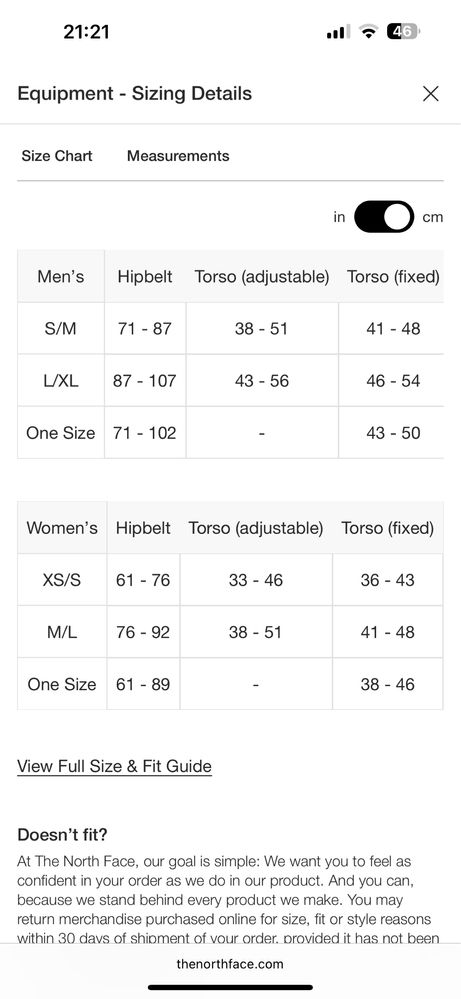This screenshot has height=999, width=461.
Task: Tap the Women's XS/S size row label
Action: (x=62, y=580)
